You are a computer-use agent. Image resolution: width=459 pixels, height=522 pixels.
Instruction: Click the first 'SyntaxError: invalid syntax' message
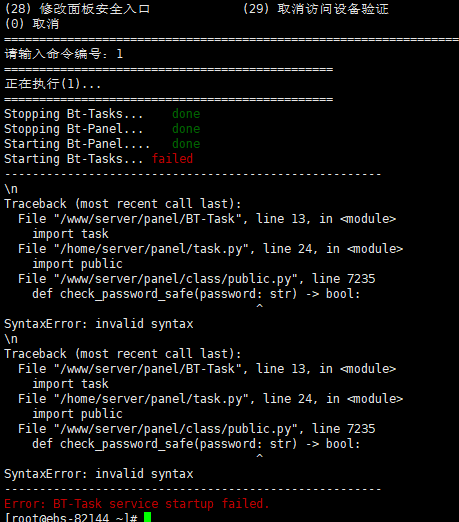tap(99, 324)
